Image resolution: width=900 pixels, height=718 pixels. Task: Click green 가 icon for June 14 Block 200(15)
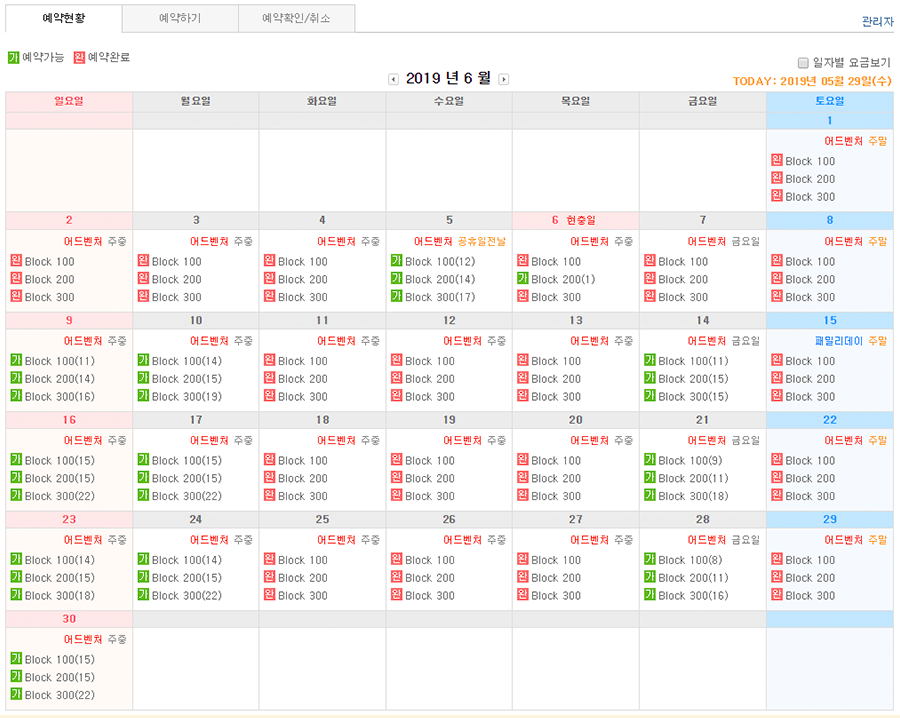pos(650,378)
